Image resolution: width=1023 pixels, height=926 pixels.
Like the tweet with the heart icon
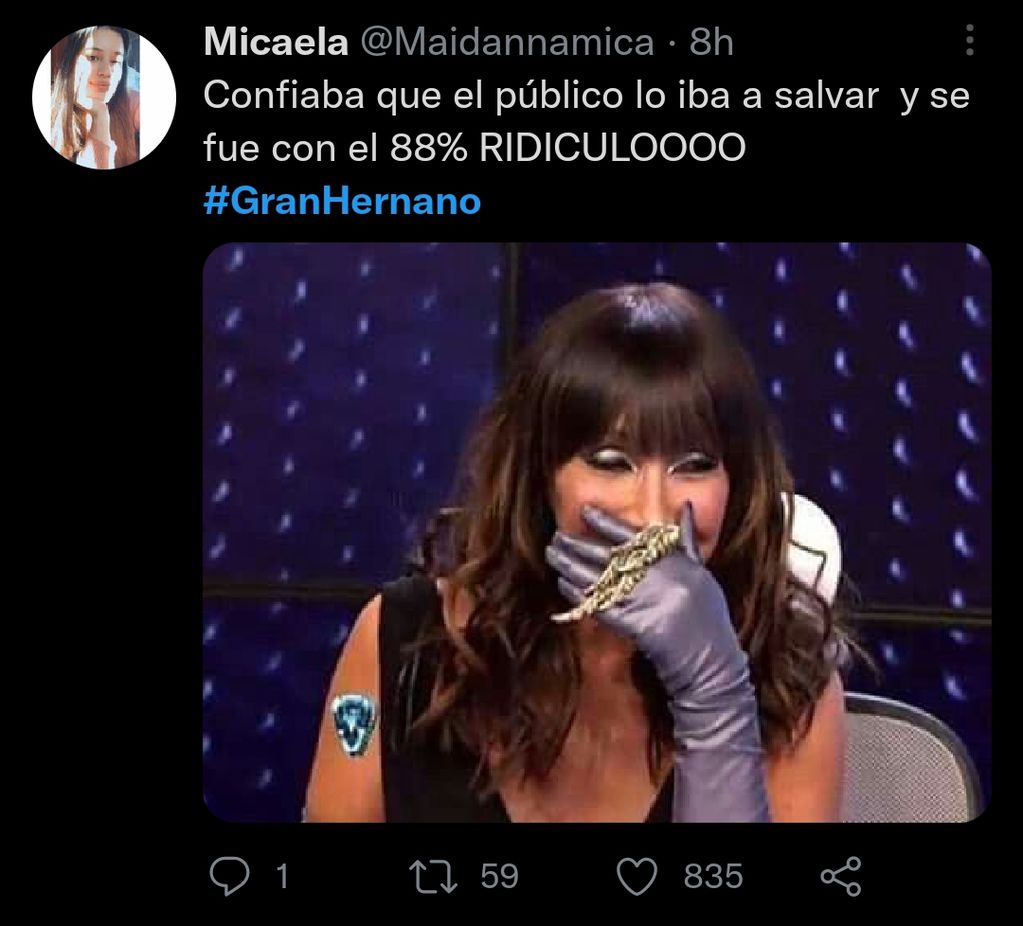(637, 876)
